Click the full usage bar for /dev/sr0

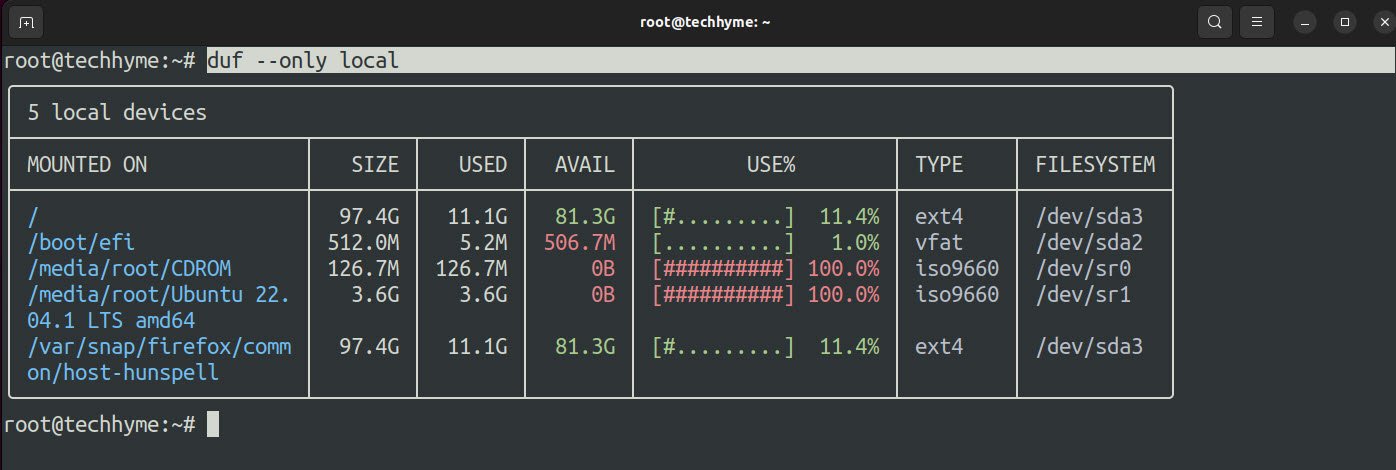723,269
